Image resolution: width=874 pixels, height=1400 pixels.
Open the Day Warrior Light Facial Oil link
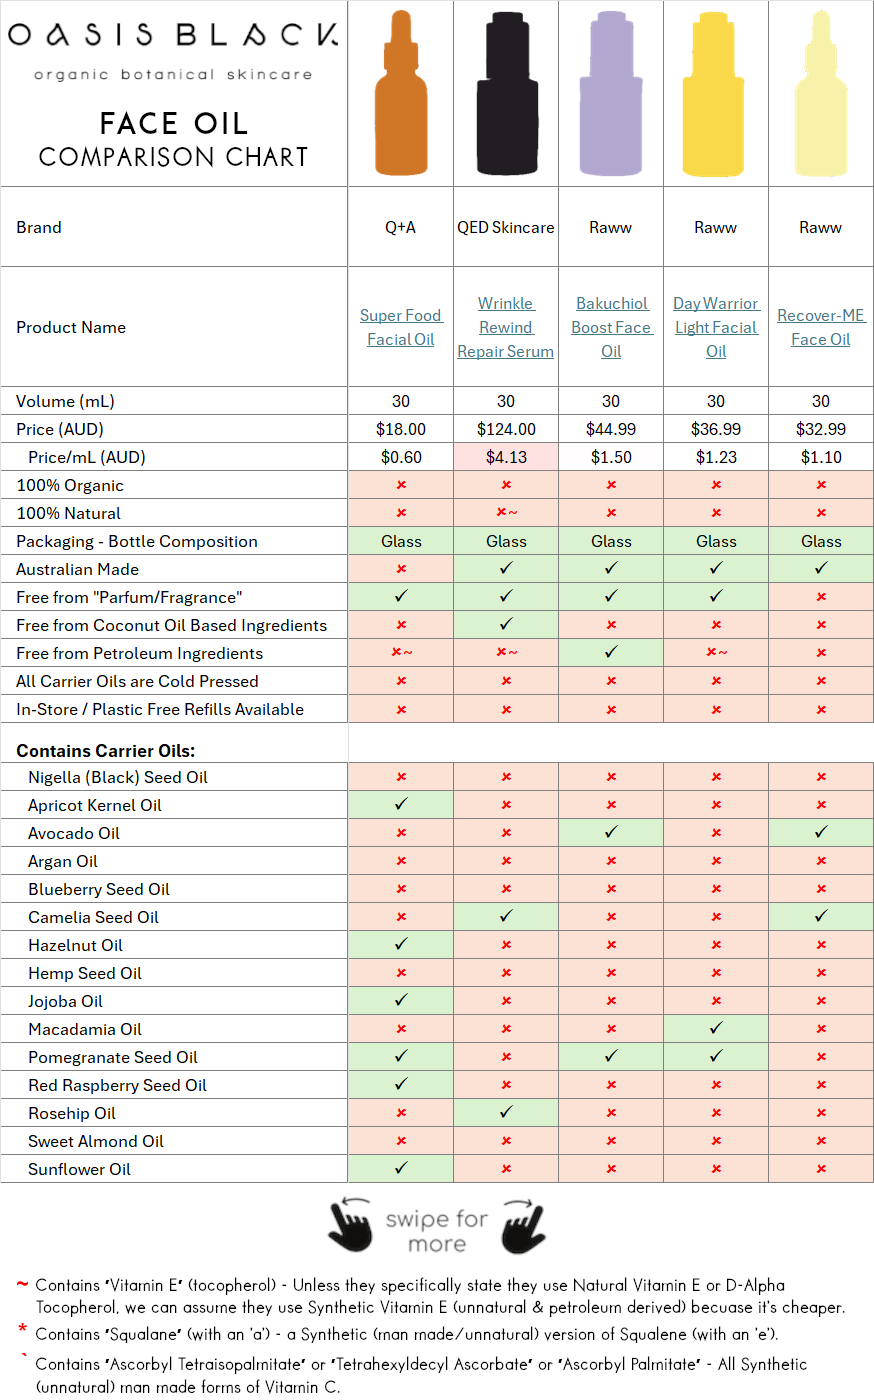[x=716, y=327]
